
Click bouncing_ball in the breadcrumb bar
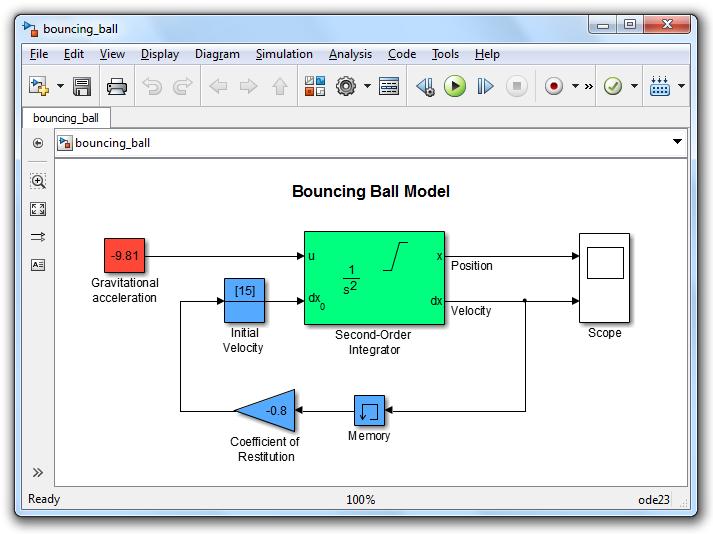click(x=112, y=143)
